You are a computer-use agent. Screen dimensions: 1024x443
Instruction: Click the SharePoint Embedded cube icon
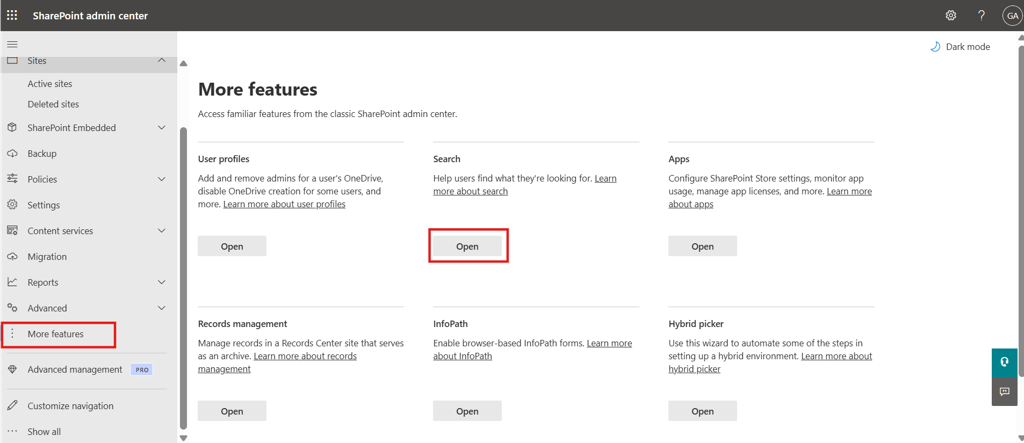[12, 127]
